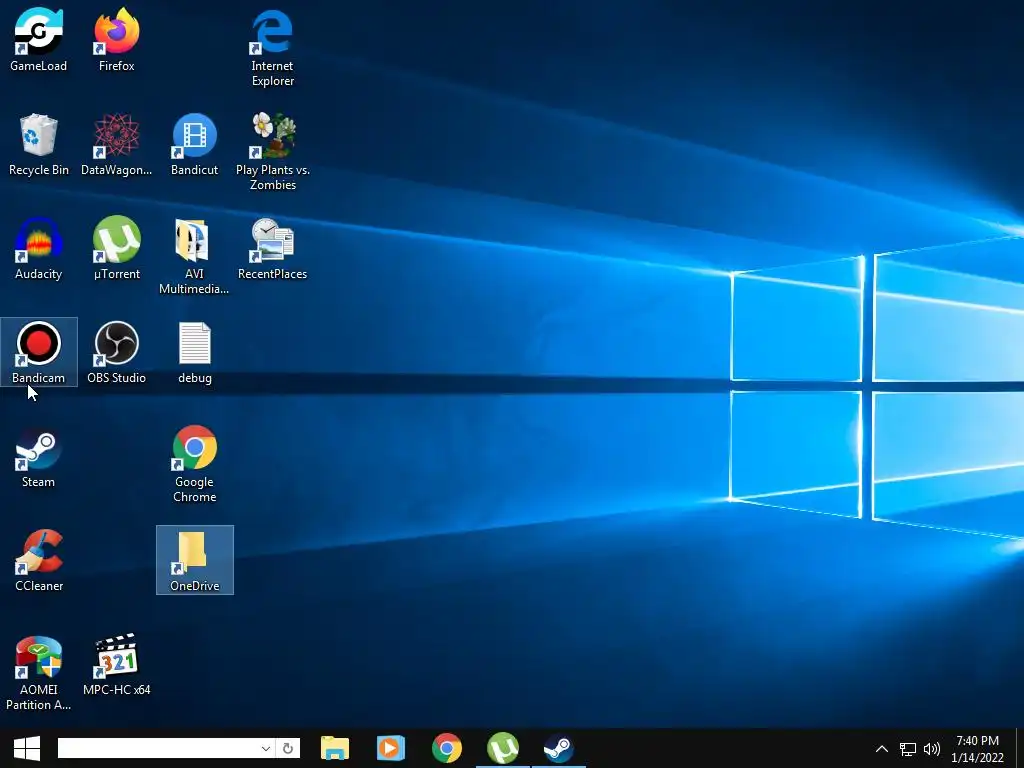Switch to µTorrent in the taskbar
The width and height of the screenshot is (1024, 768).
503,748
